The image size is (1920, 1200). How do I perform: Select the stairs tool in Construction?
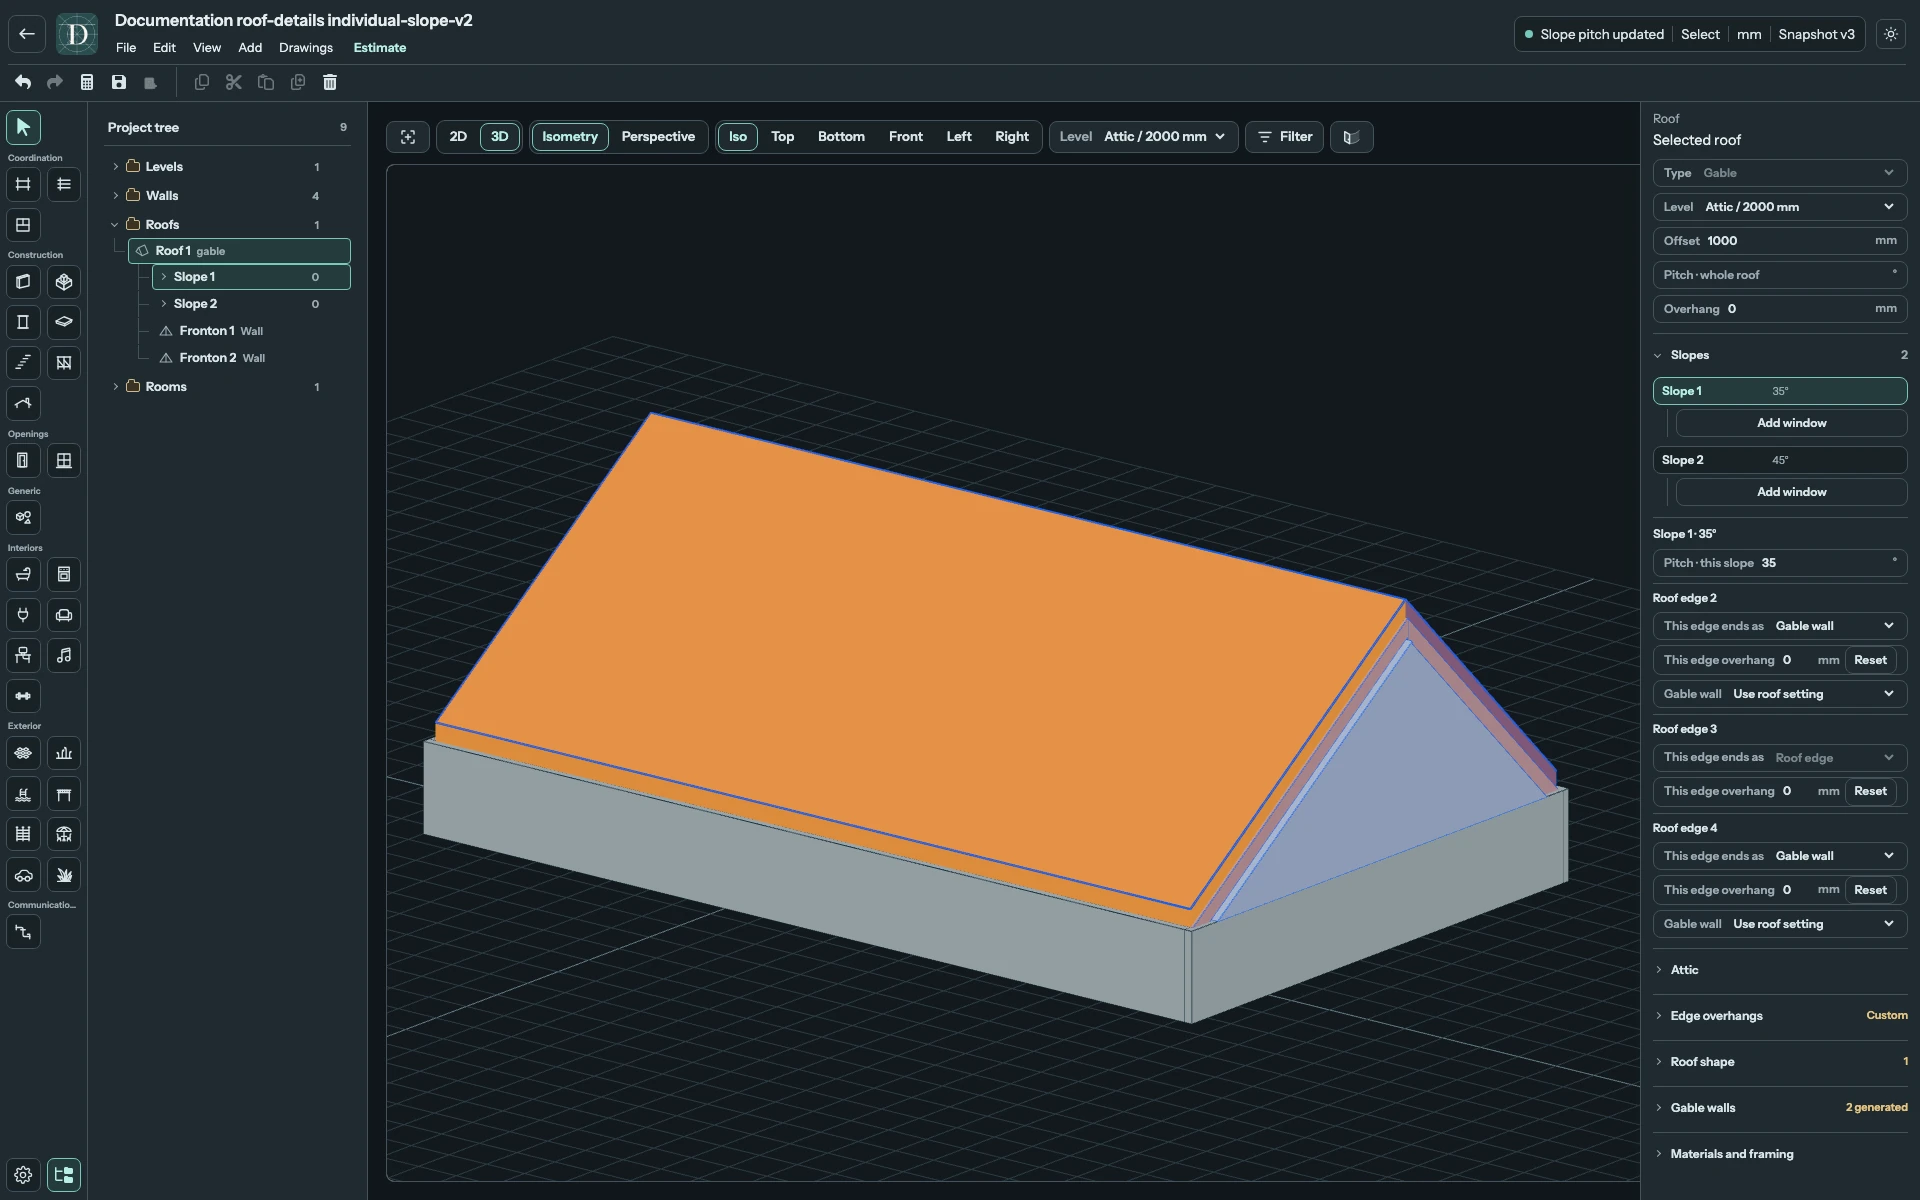(x=23, y=363)
